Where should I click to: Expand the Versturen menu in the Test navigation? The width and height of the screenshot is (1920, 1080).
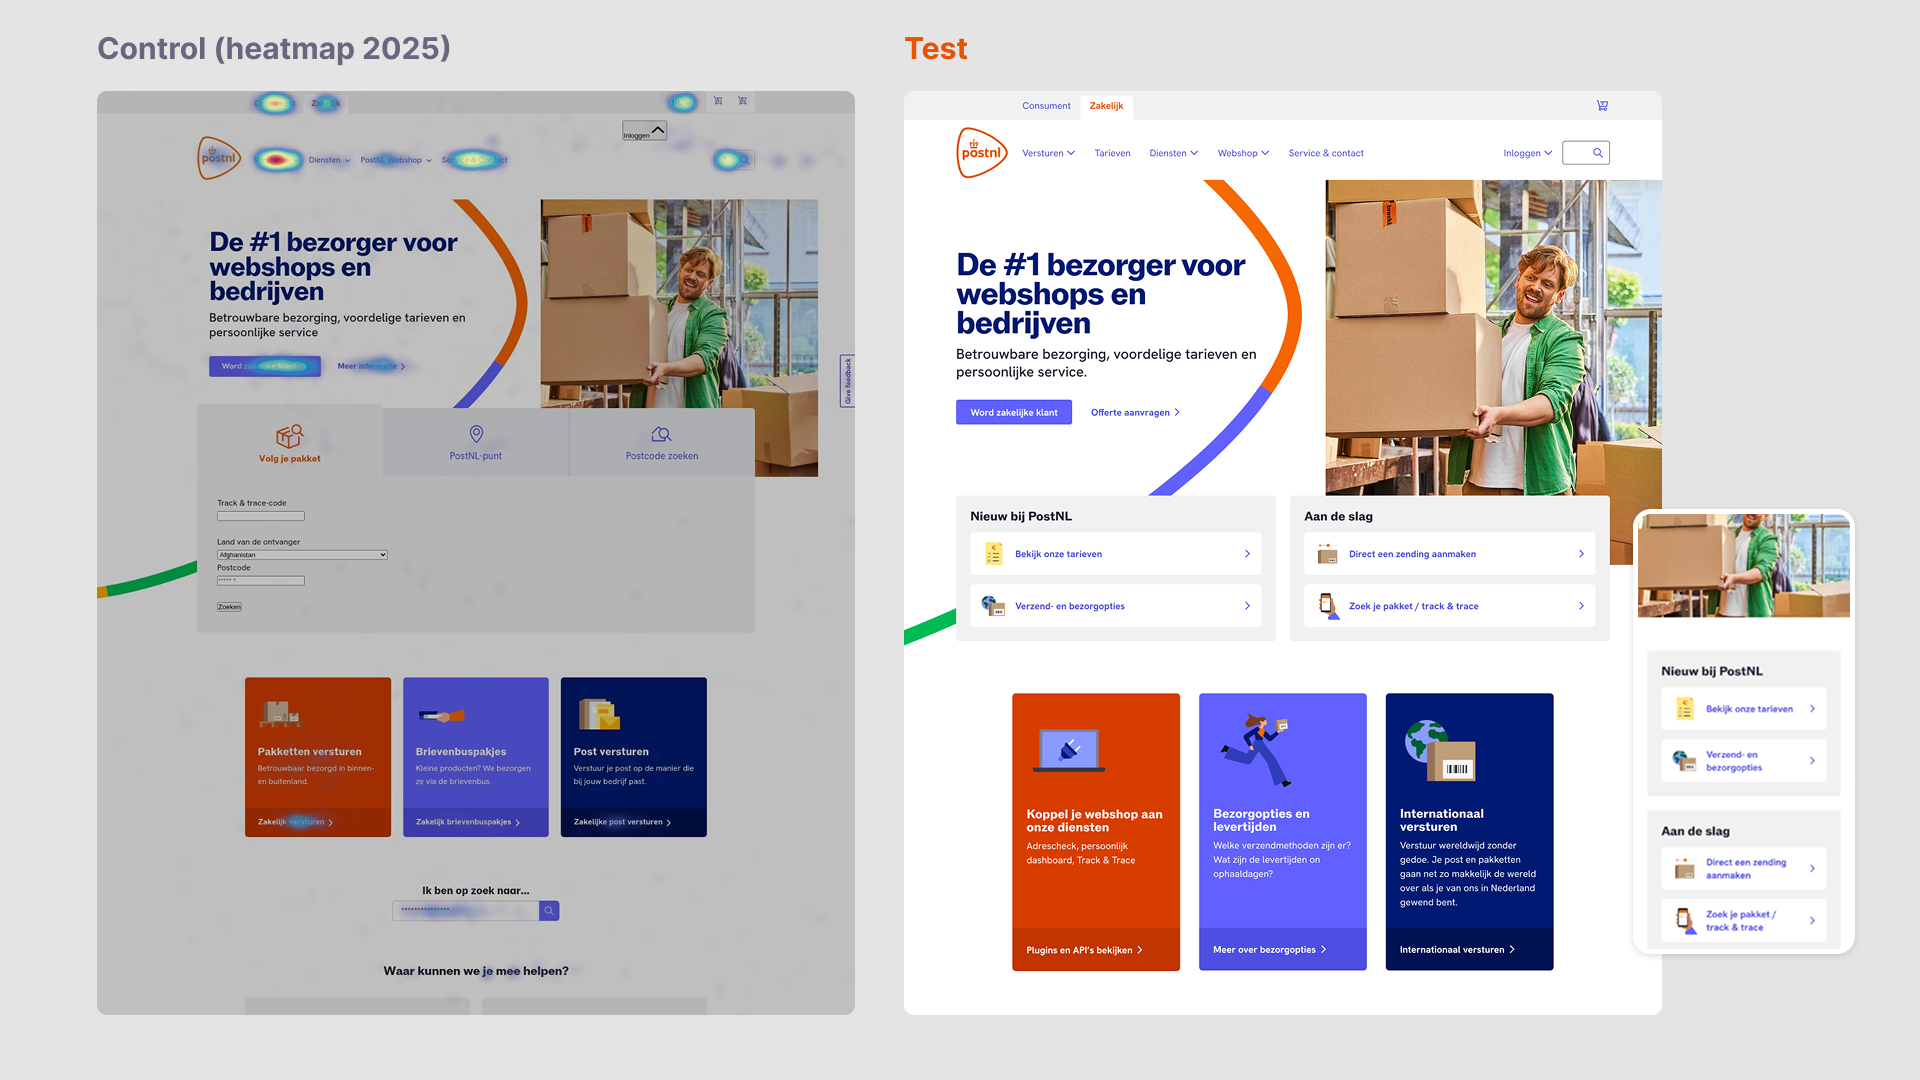point(1048,153)
